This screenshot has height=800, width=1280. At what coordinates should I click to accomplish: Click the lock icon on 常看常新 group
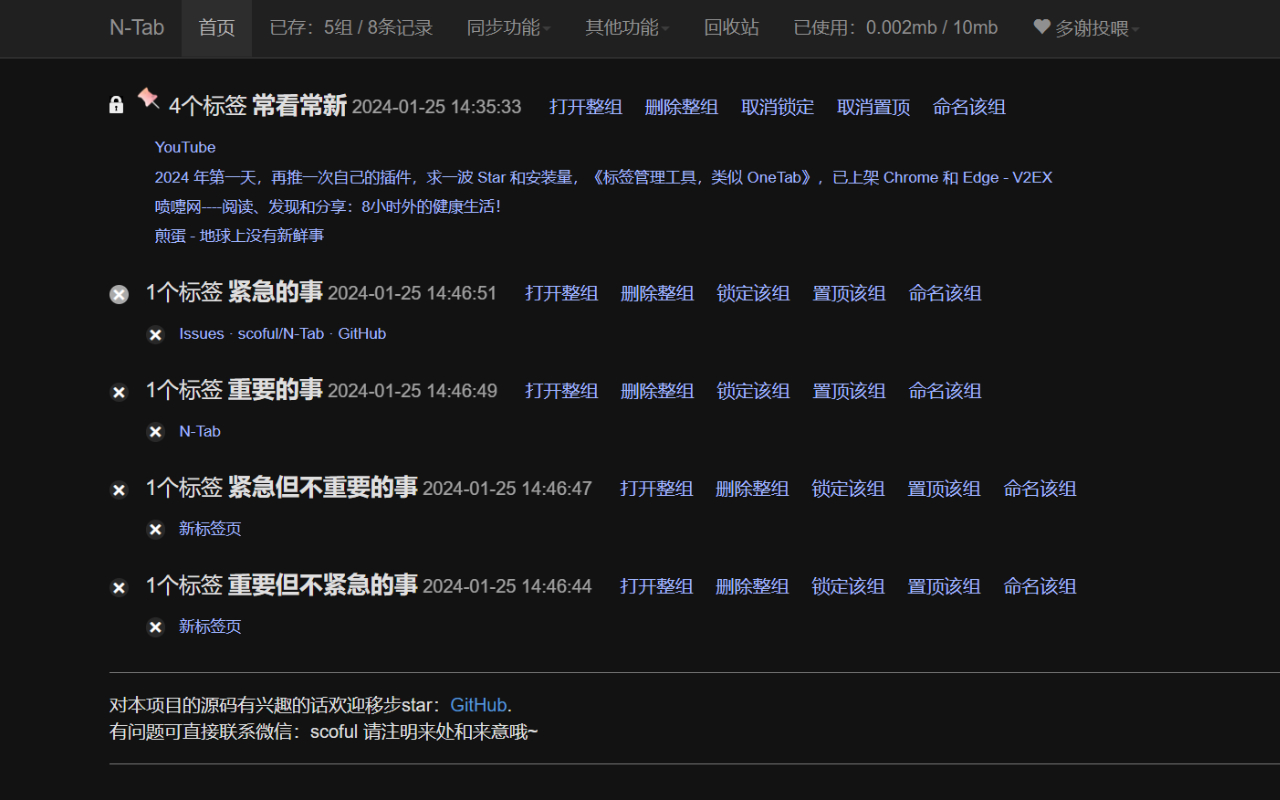pyautogui.click(x=115, y=104)
